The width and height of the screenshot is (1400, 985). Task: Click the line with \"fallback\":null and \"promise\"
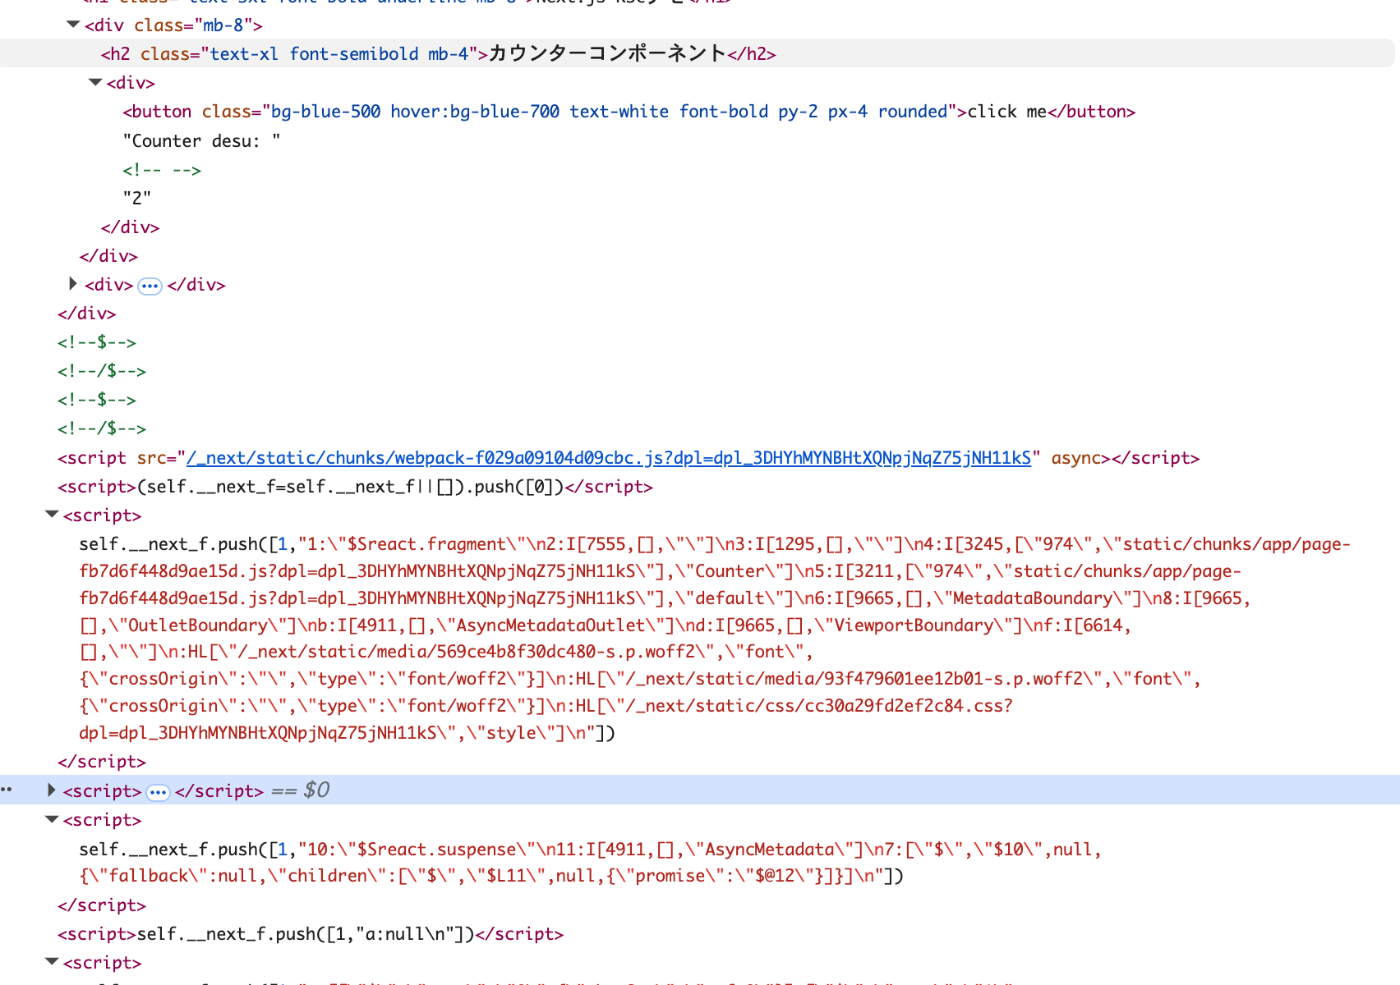[x=491, y=876]
